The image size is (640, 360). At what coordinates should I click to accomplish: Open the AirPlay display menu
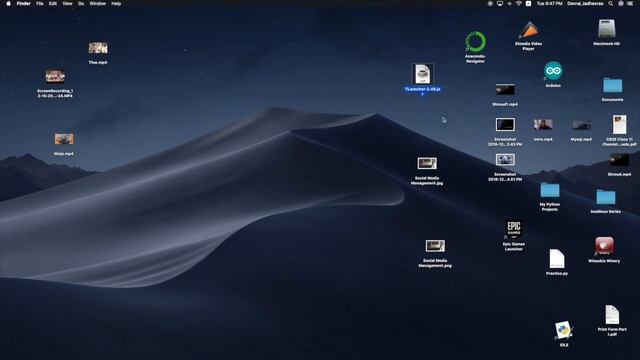[500, 4]
